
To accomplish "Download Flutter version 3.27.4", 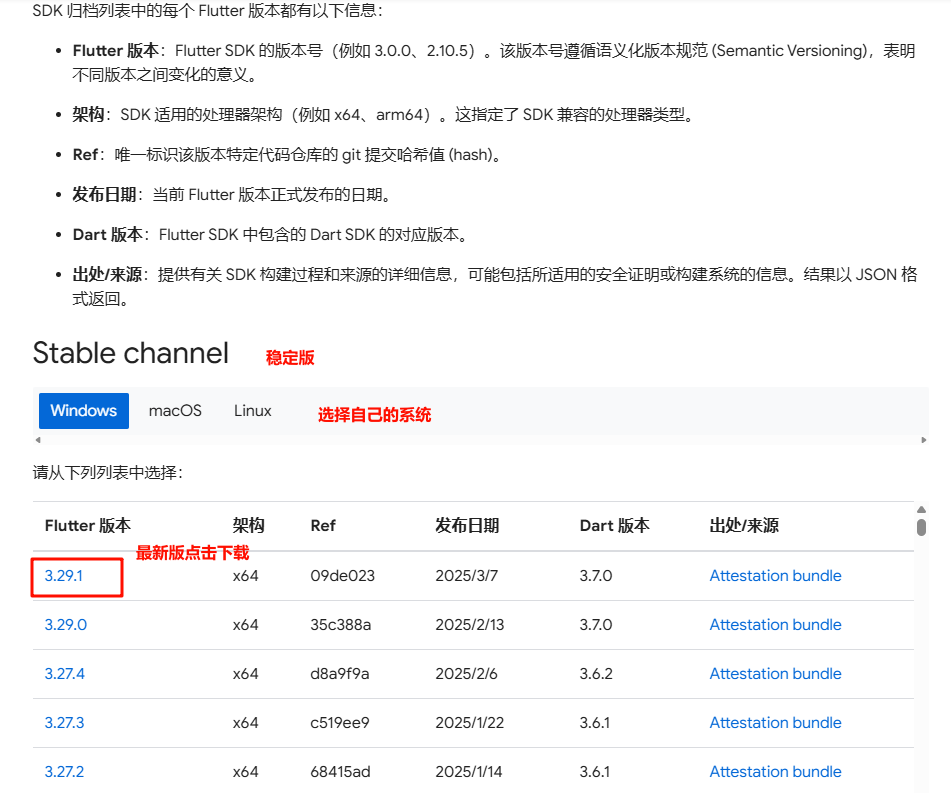I will coord(64,673).
